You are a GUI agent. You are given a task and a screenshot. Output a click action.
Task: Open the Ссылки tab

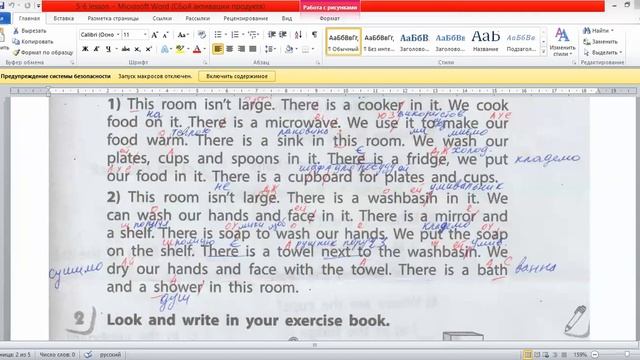coord(162,18)
